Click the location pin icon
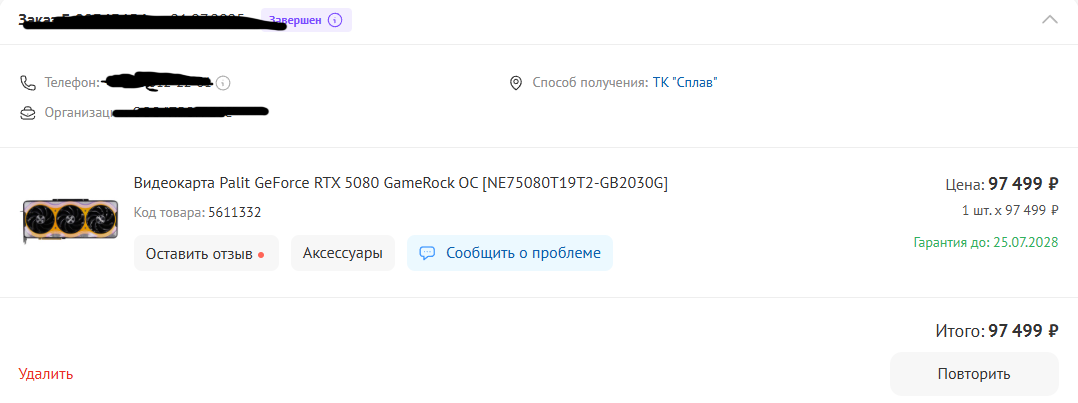The image size is (1078, 403). click(516, 82)
